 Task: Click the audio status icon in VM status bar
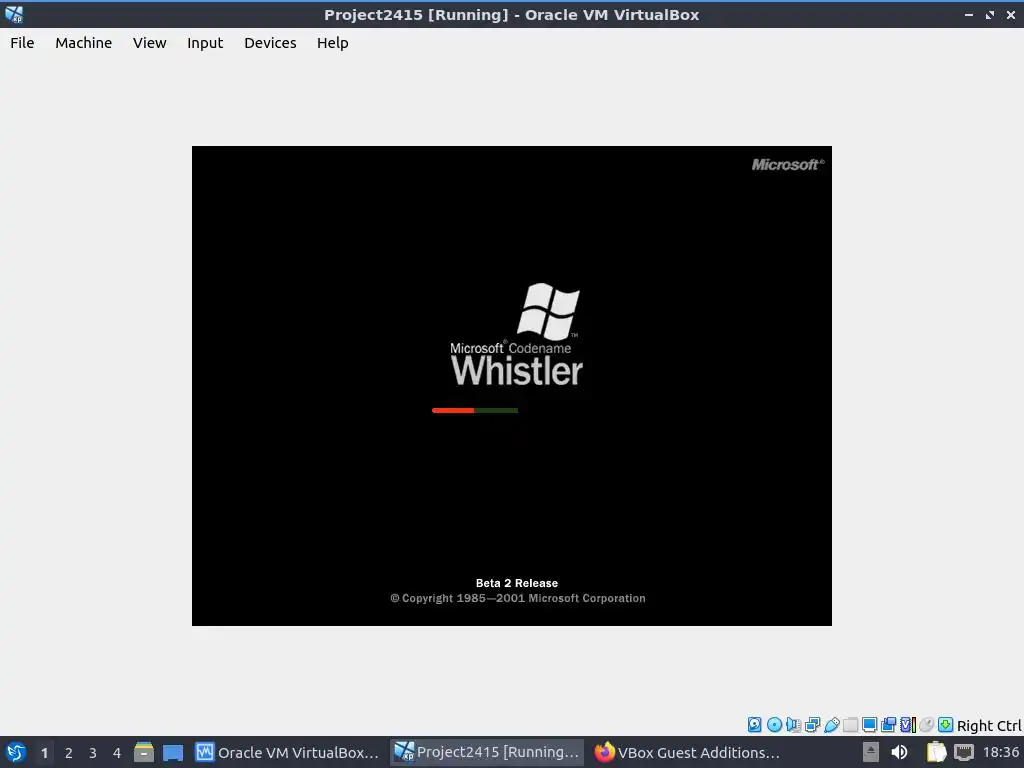point(793,724)
